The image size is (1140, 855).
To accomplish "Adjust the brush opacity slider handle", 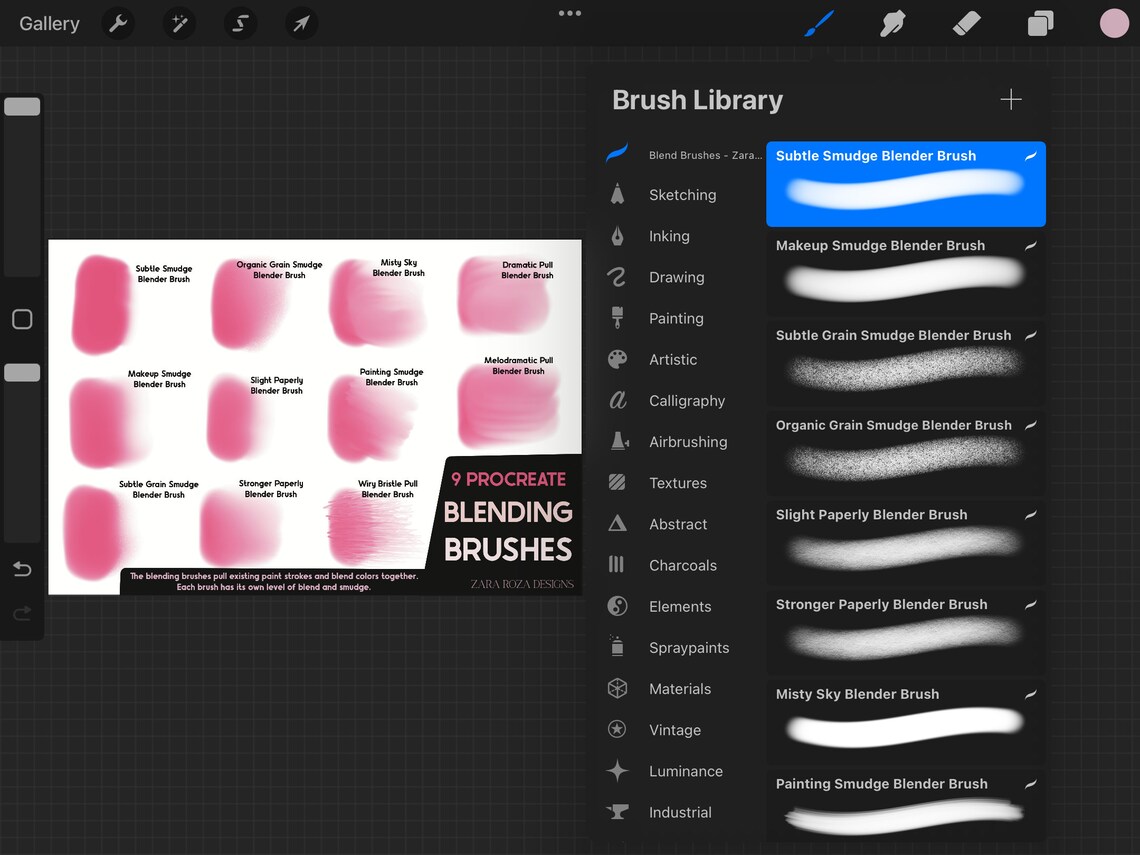I will coord(23,373).
